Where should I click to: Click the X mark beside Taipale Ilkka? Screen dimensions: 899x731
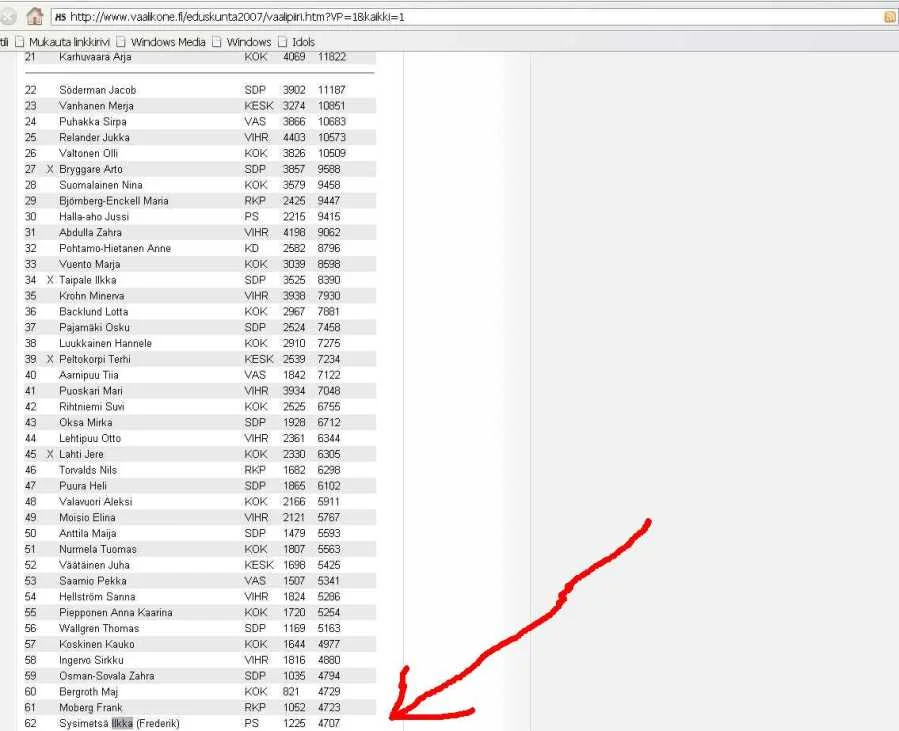(x=50, y=281)
